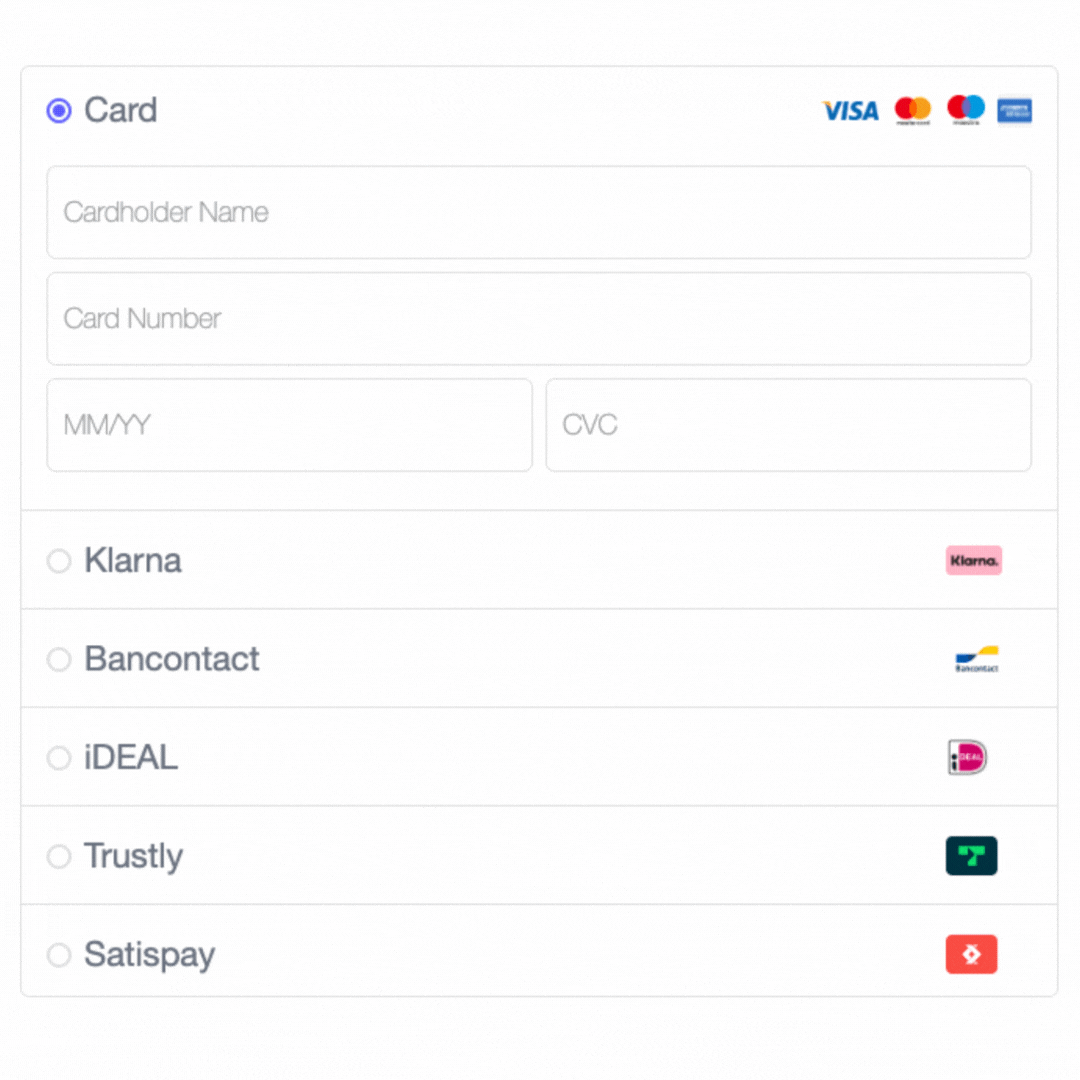Click the American Express logo icon

(1014, 110)
